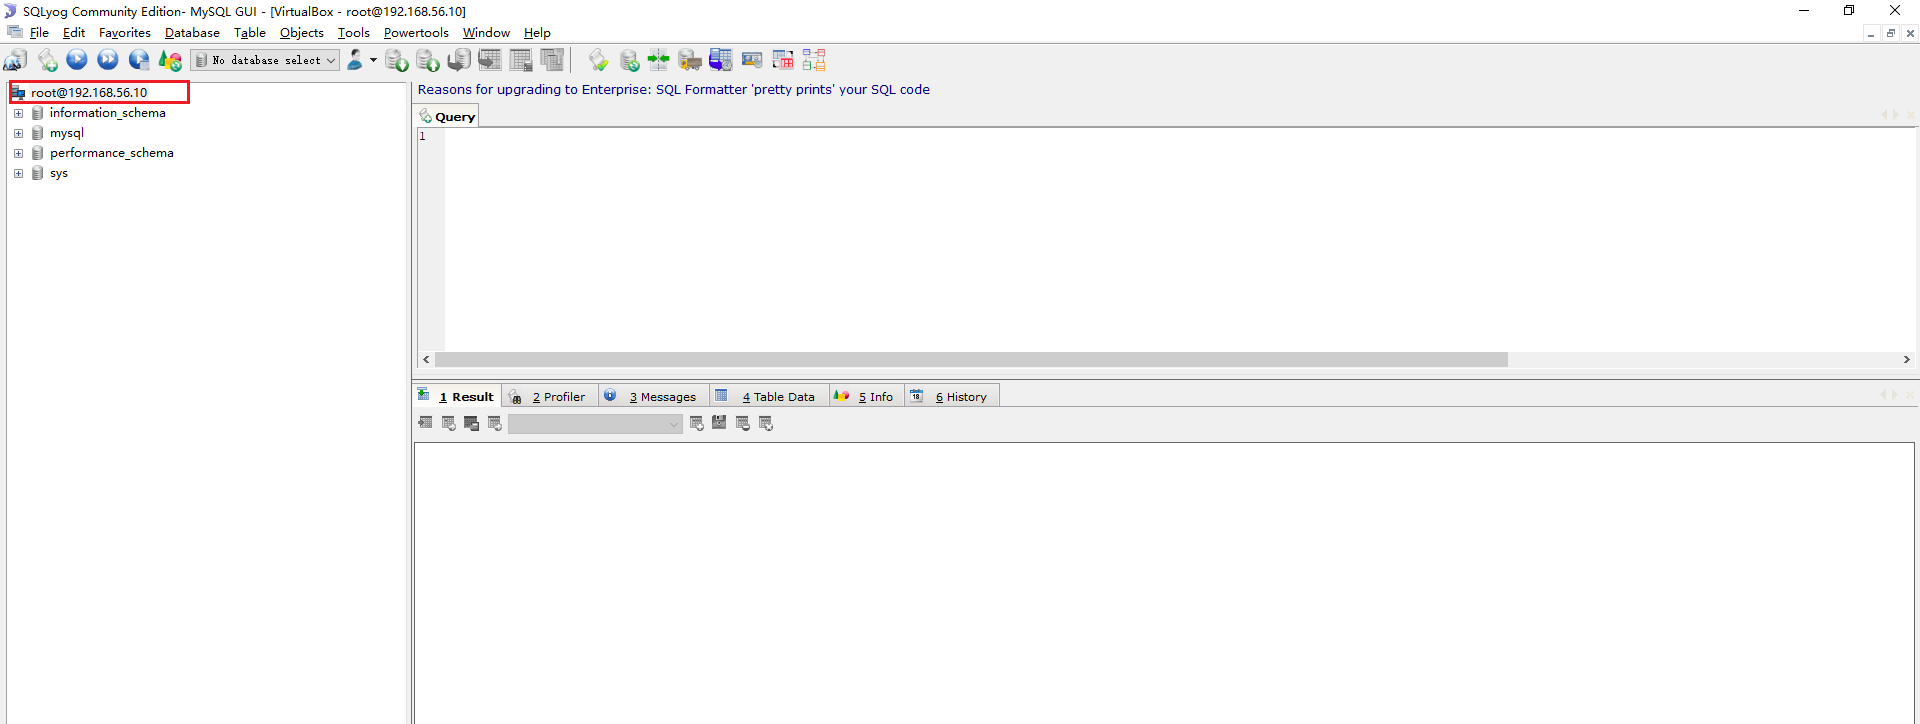This screenshot has height=724, width=1920.
Task: Click database icon with green up arrow
Action: tap(428, 60)
